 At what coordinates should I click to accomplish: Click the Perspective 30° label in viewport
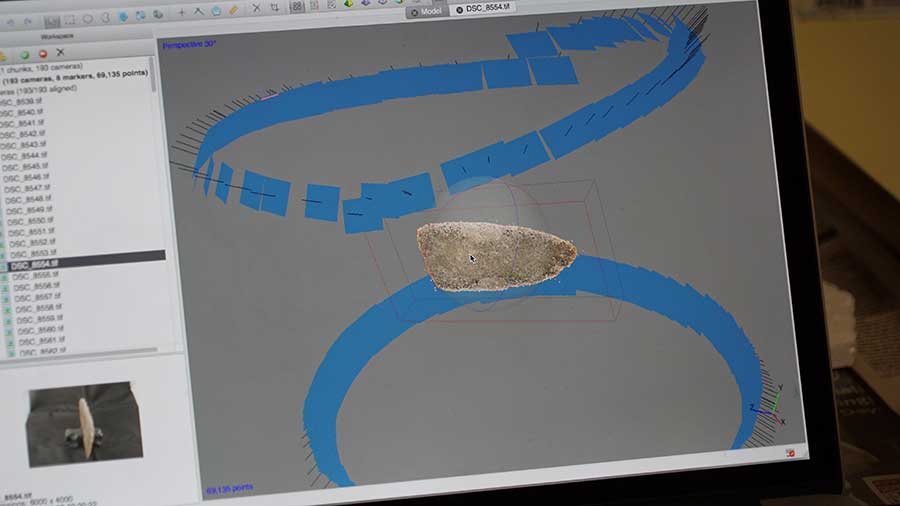[189, 44]
